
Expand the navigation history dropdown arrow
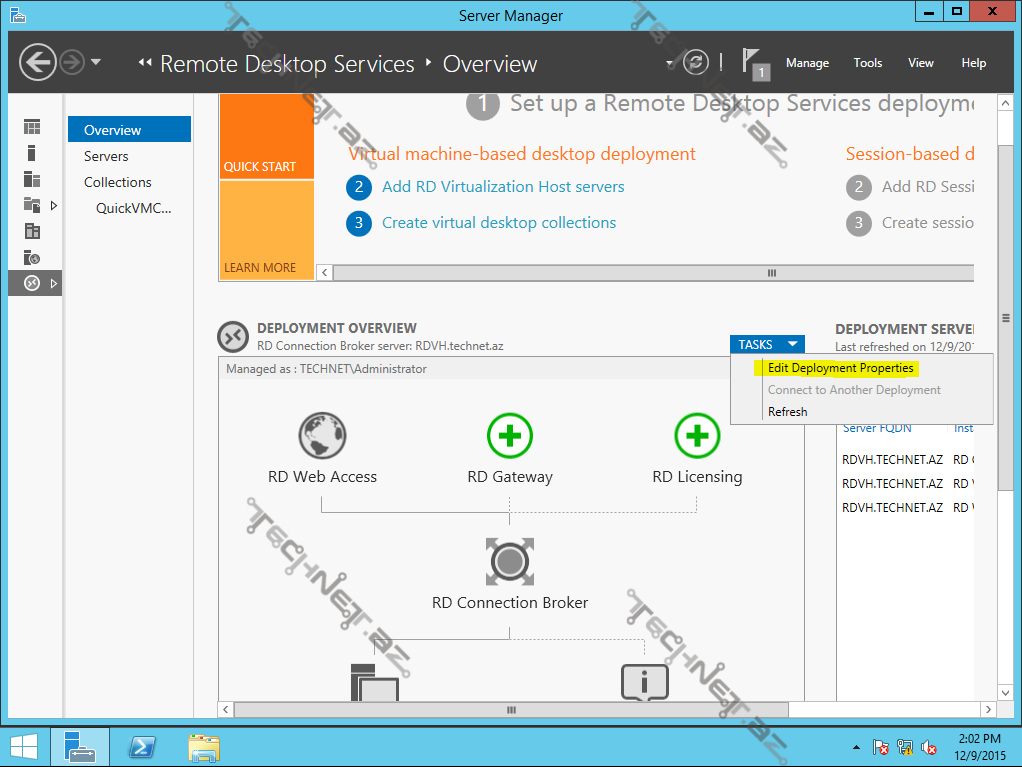click(96, 63)
